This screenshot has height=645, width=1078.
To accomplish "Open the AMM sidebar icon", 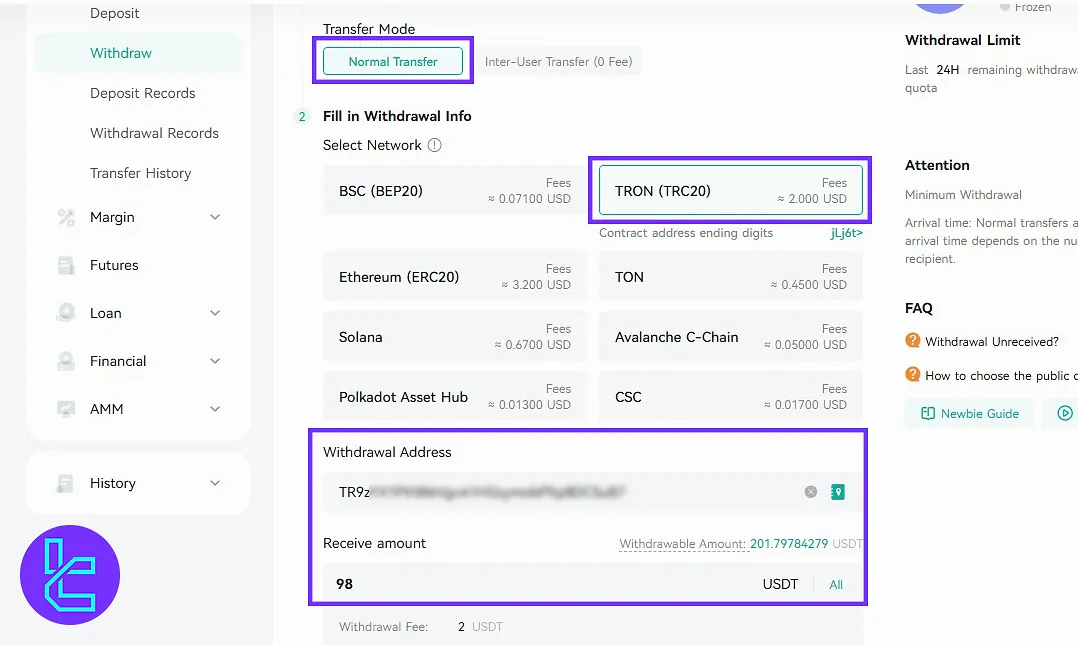I will pyautogui.click(x=66, y=409).
